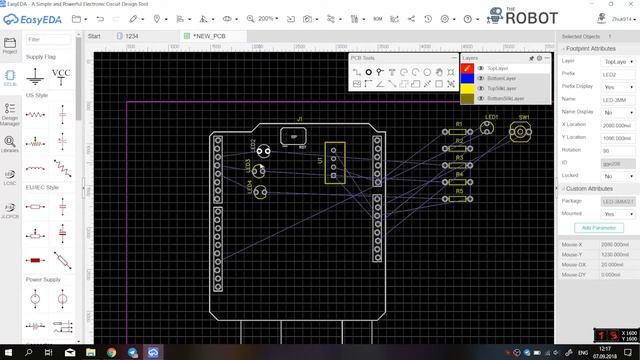The image size is (640, 360).
Task: Select the Connect Pad to Pad tool
Action: tap(392, 84)
